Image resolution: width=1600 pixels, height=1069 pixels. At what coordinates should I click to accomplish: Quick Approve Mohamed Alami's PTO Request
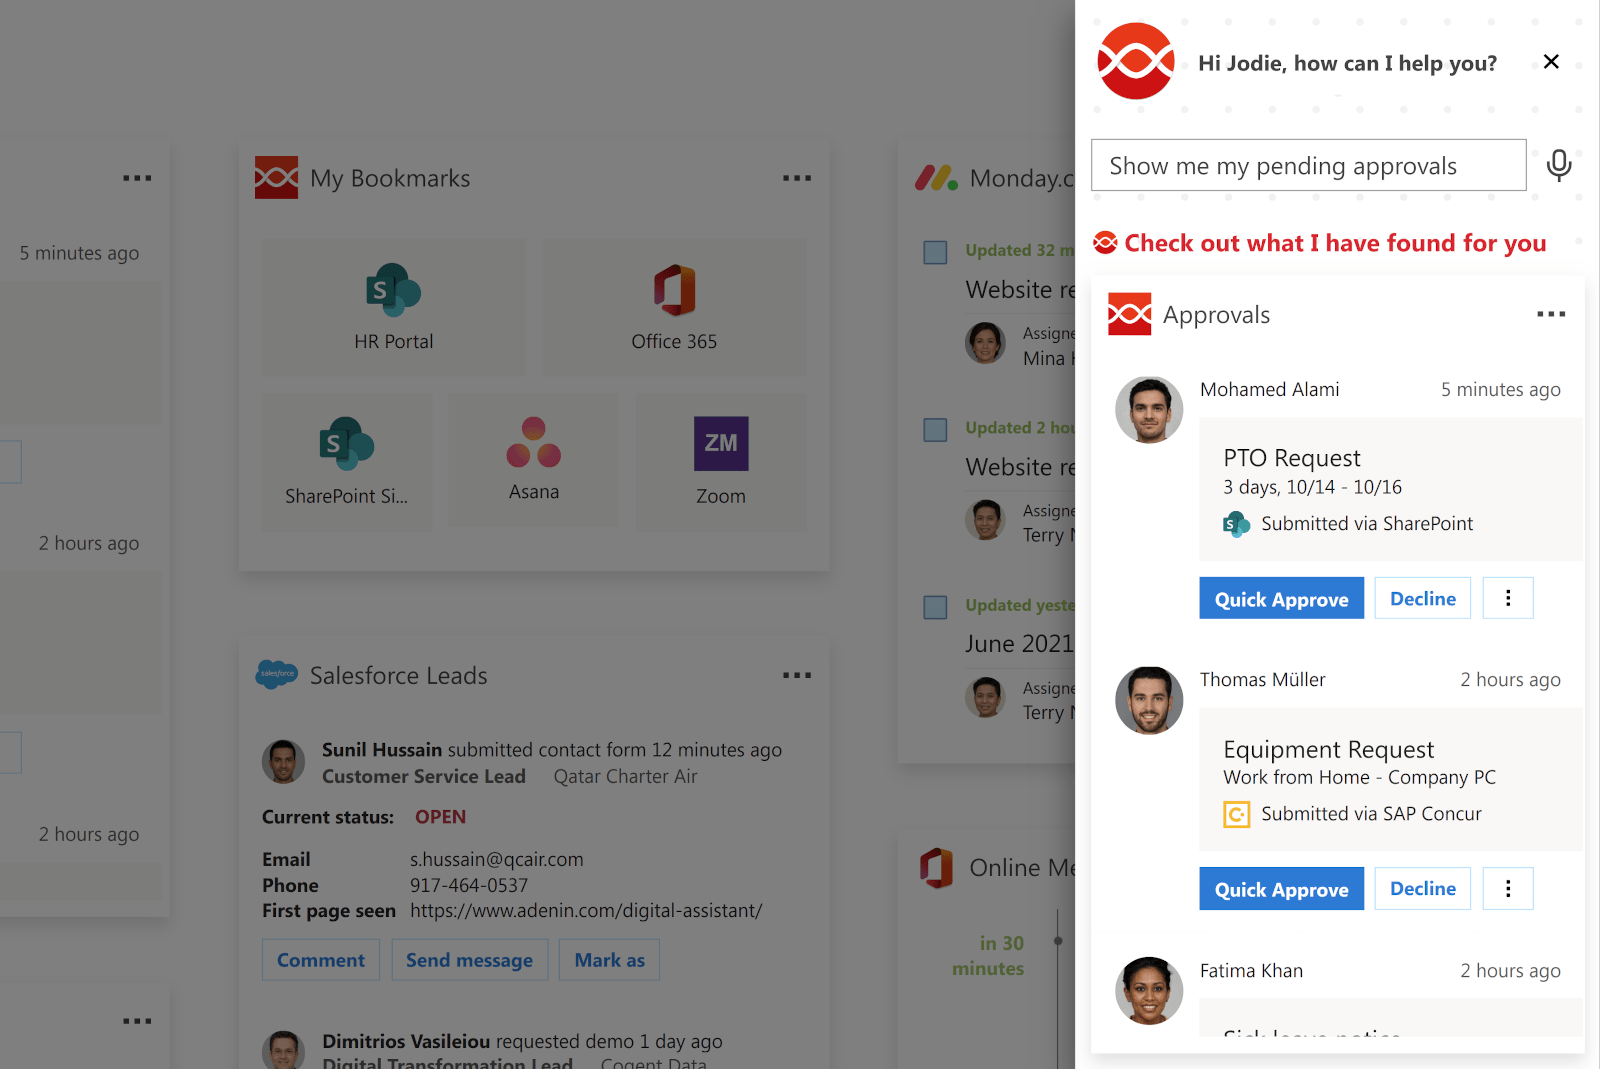coord(1281,598)
